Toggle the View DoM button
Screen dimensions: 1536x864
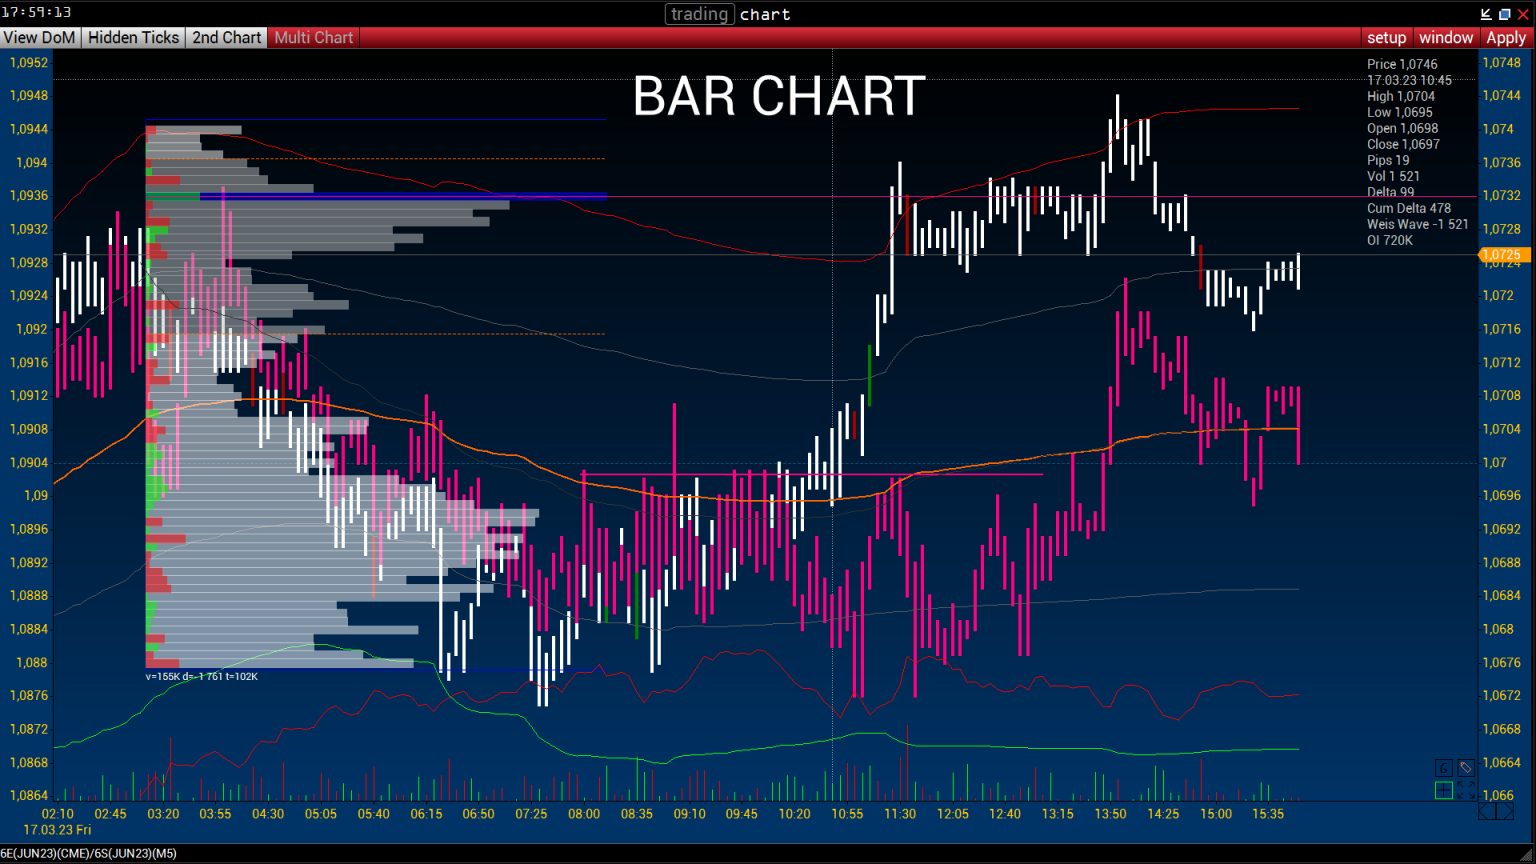click(40, 37)
